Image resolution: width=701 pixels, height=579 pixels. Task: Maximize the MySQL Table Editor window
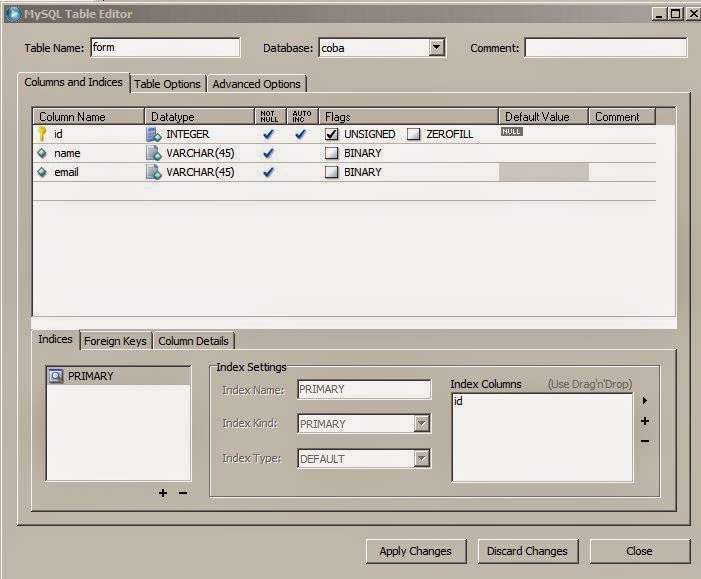coord(676,14)
